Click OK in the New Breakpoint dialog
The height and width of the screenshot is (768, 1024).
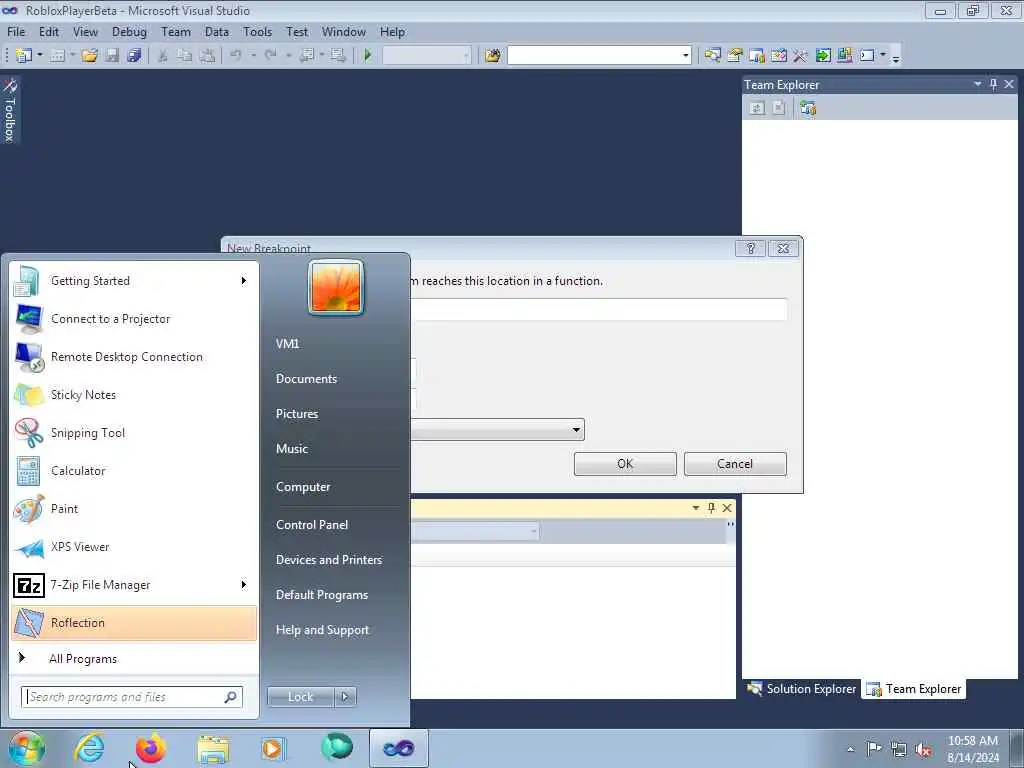coord(625,464)
